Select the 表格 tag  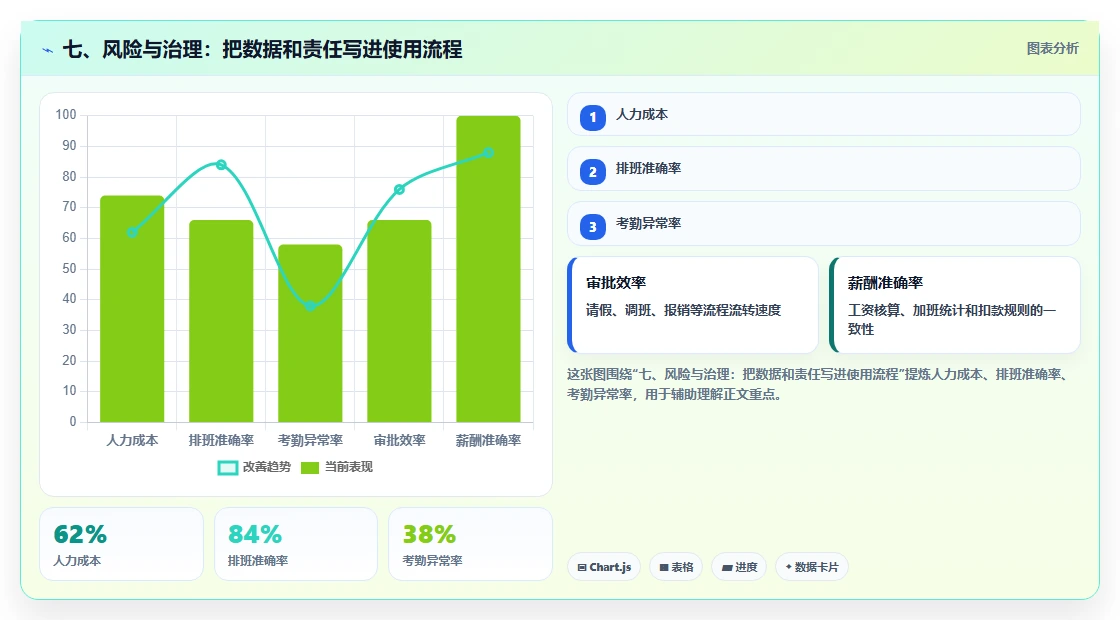point(676,567)
